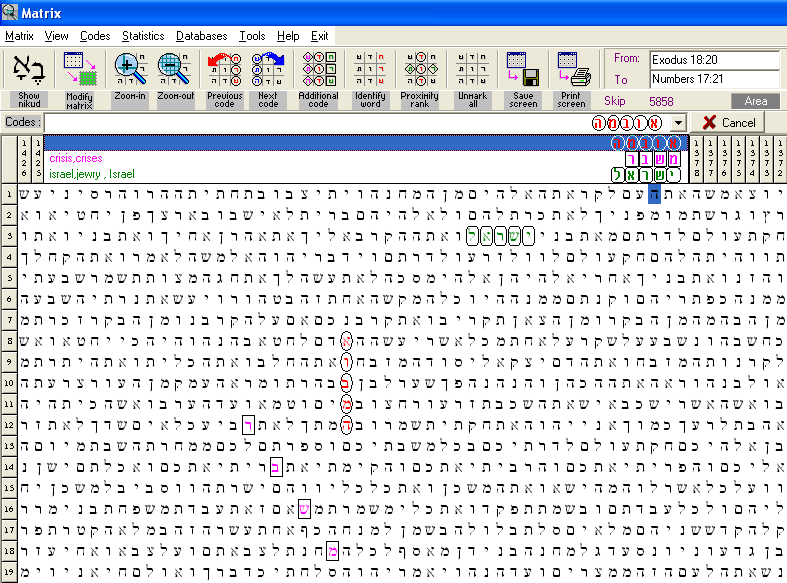Click row number 19 header

[9, 572]
